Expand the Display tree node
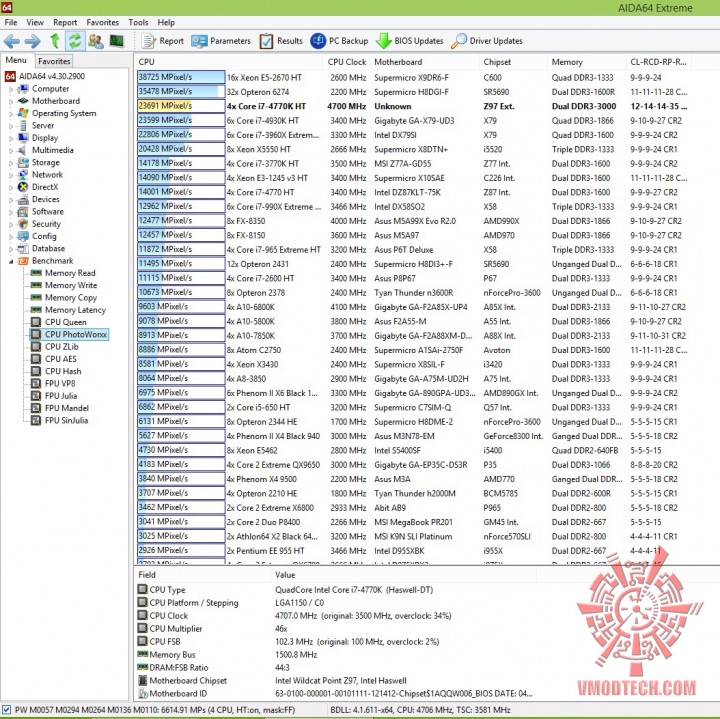The width and height of the screenshot is (720, 719). tap(11, 138)
